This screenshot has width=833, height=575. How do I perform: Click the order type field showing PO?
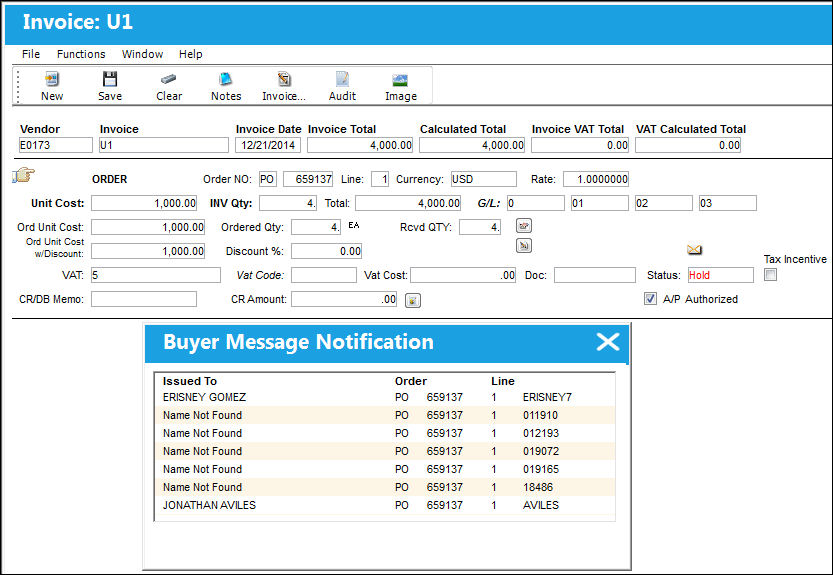[x=268, y=179]
